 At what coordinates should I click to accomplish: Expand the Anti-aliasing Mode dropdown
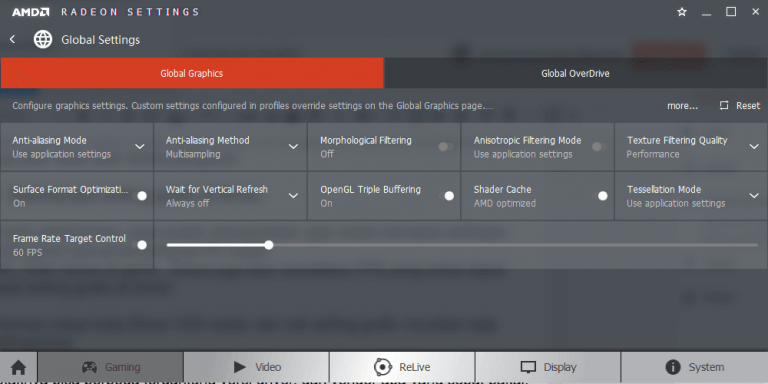pos(140,146)
